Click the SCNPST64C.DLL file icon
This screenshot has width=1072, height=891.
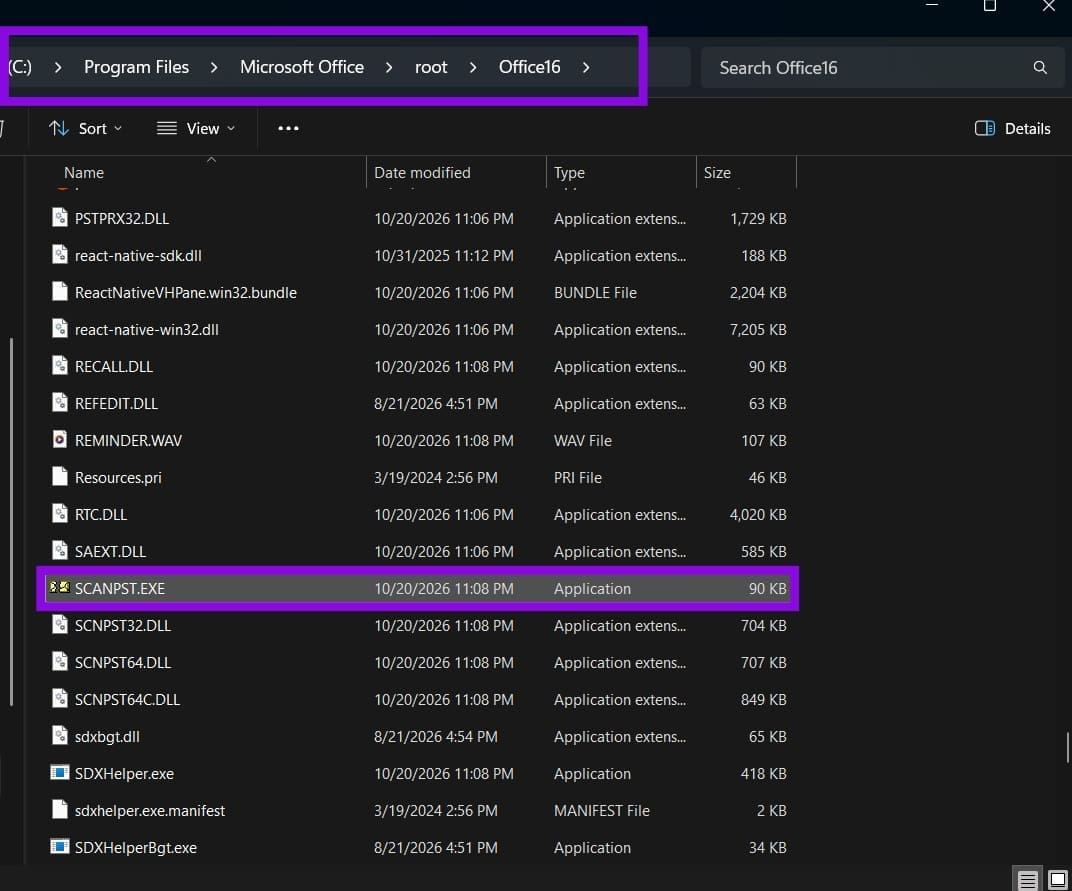click(x=59, y=699)
